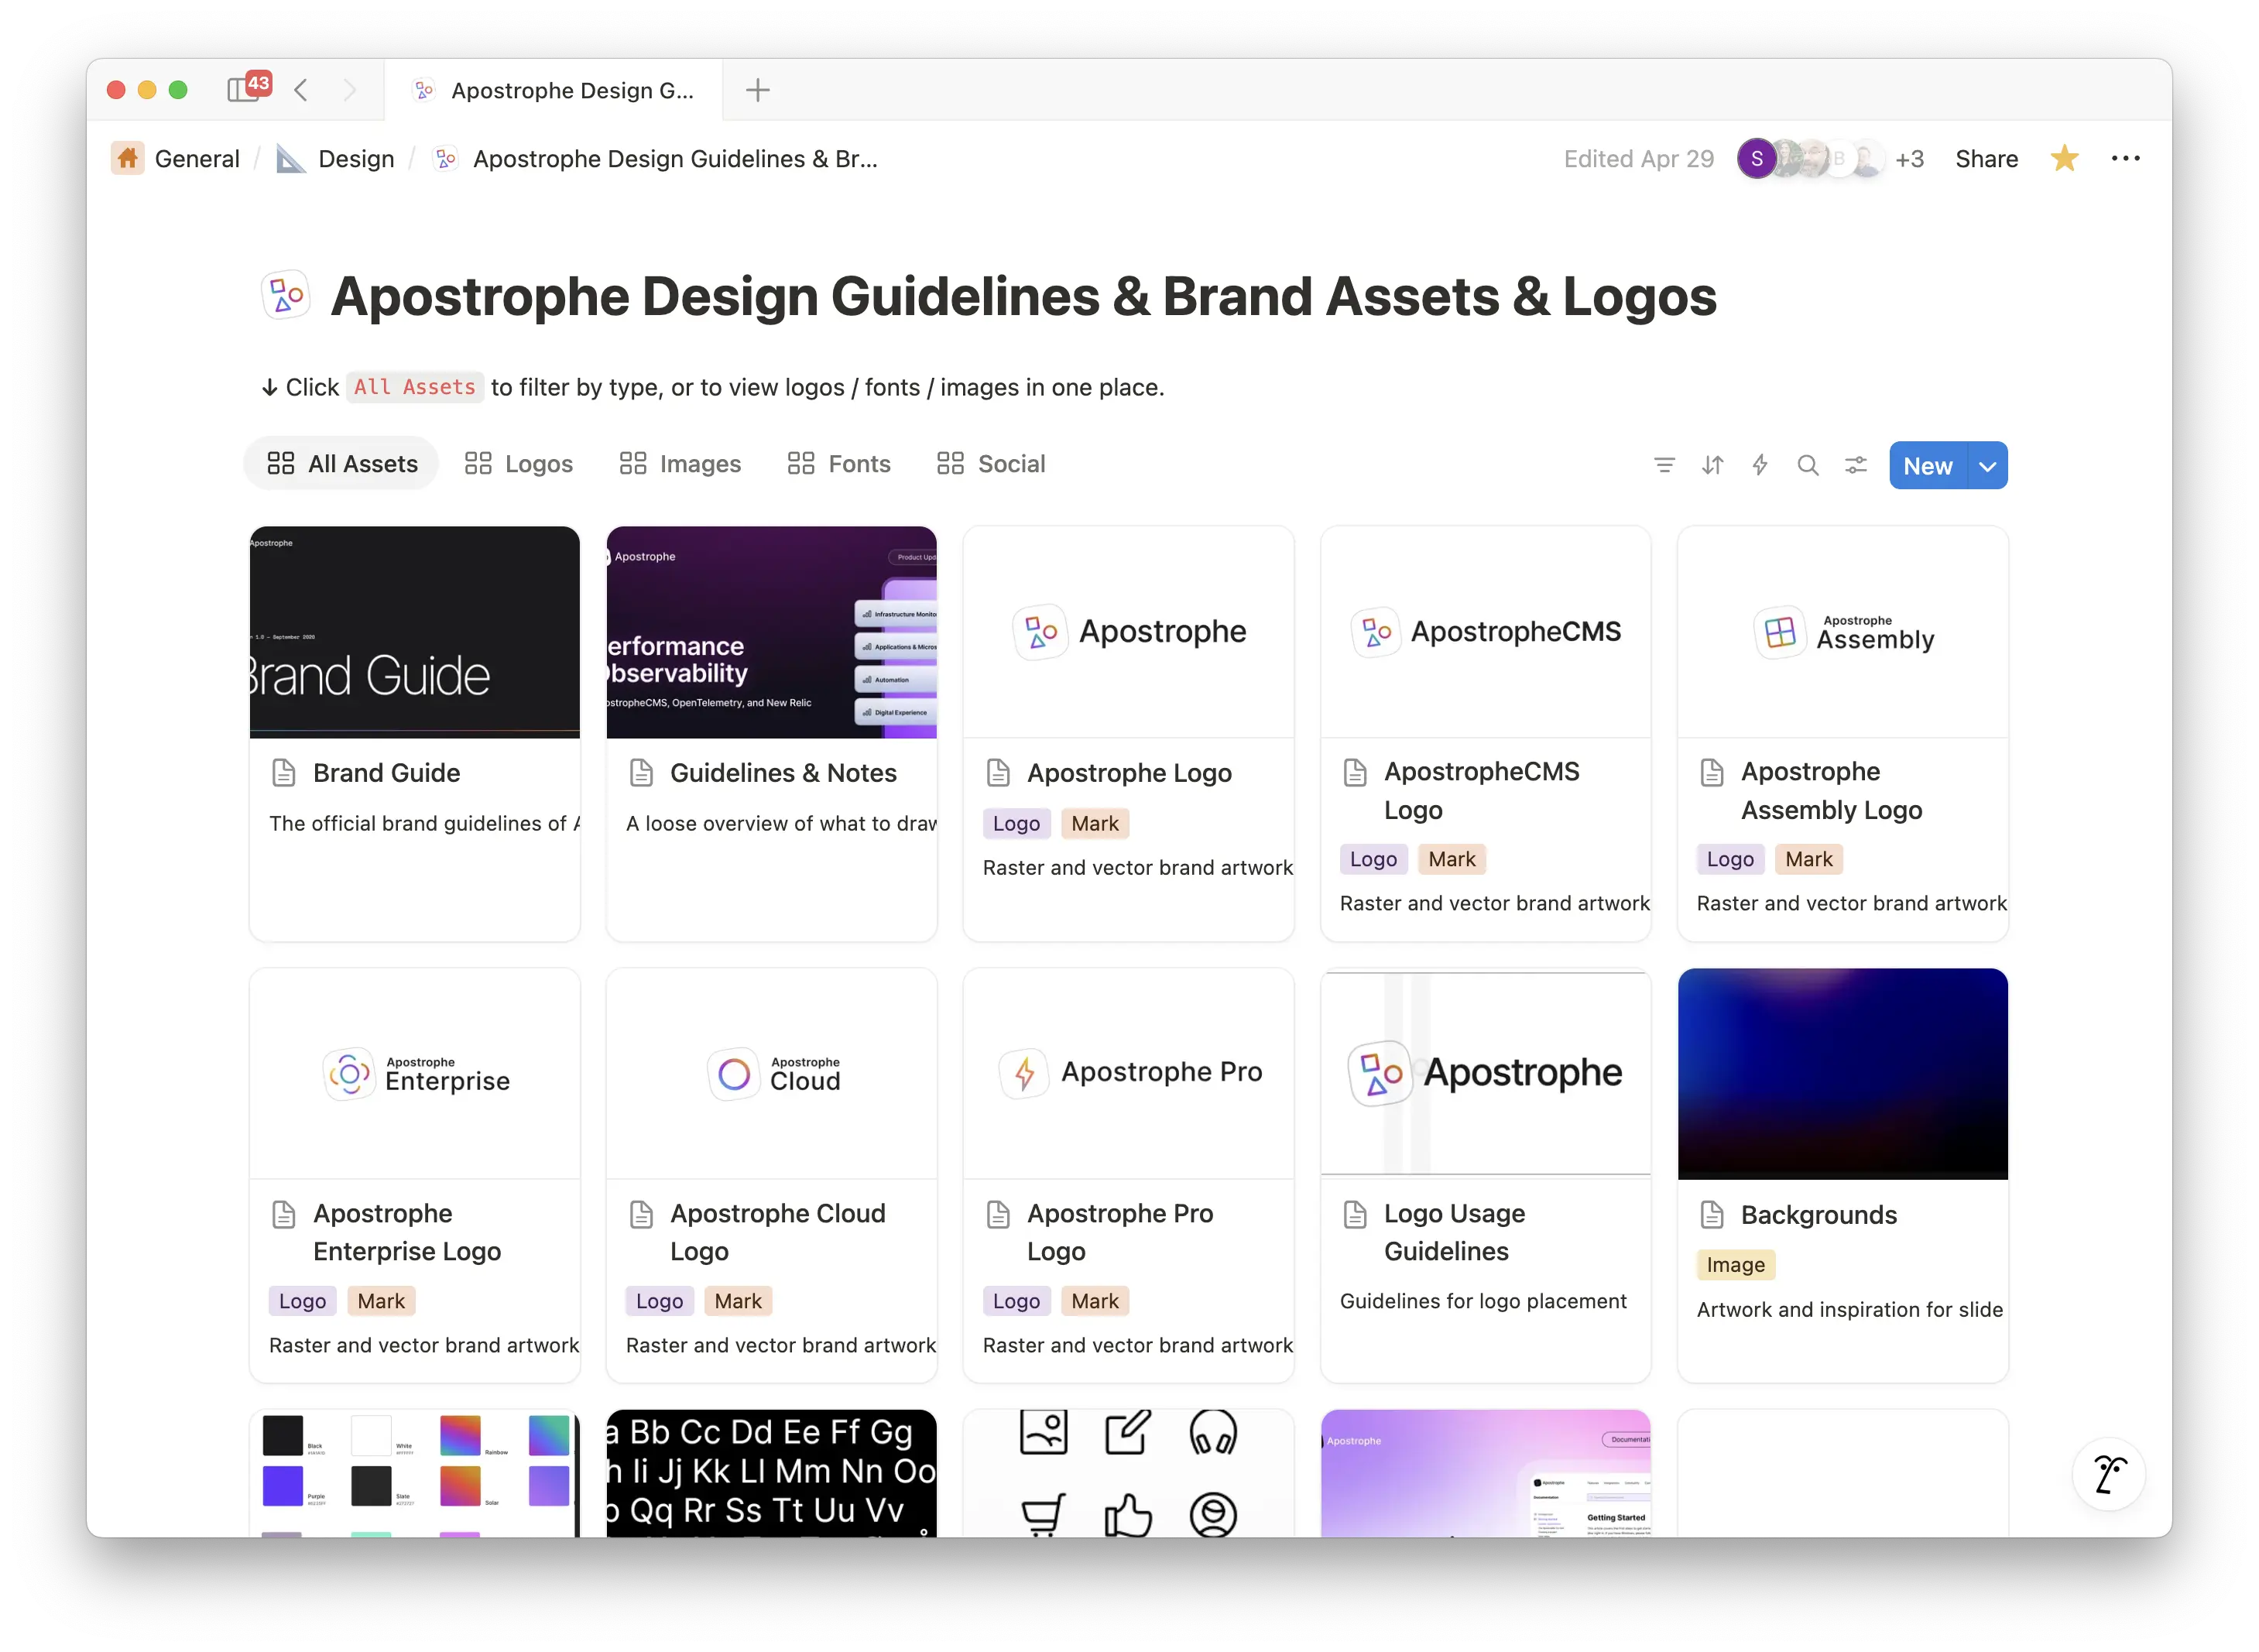Click the document icon beside Brand Guide
The image size is (2259, 1652).
tap(284, 773)
